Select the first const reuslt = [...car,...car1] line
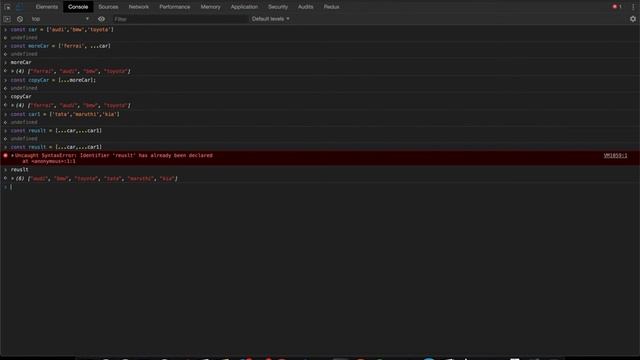Viewport: 640px width, 360px height. (56, 131)
